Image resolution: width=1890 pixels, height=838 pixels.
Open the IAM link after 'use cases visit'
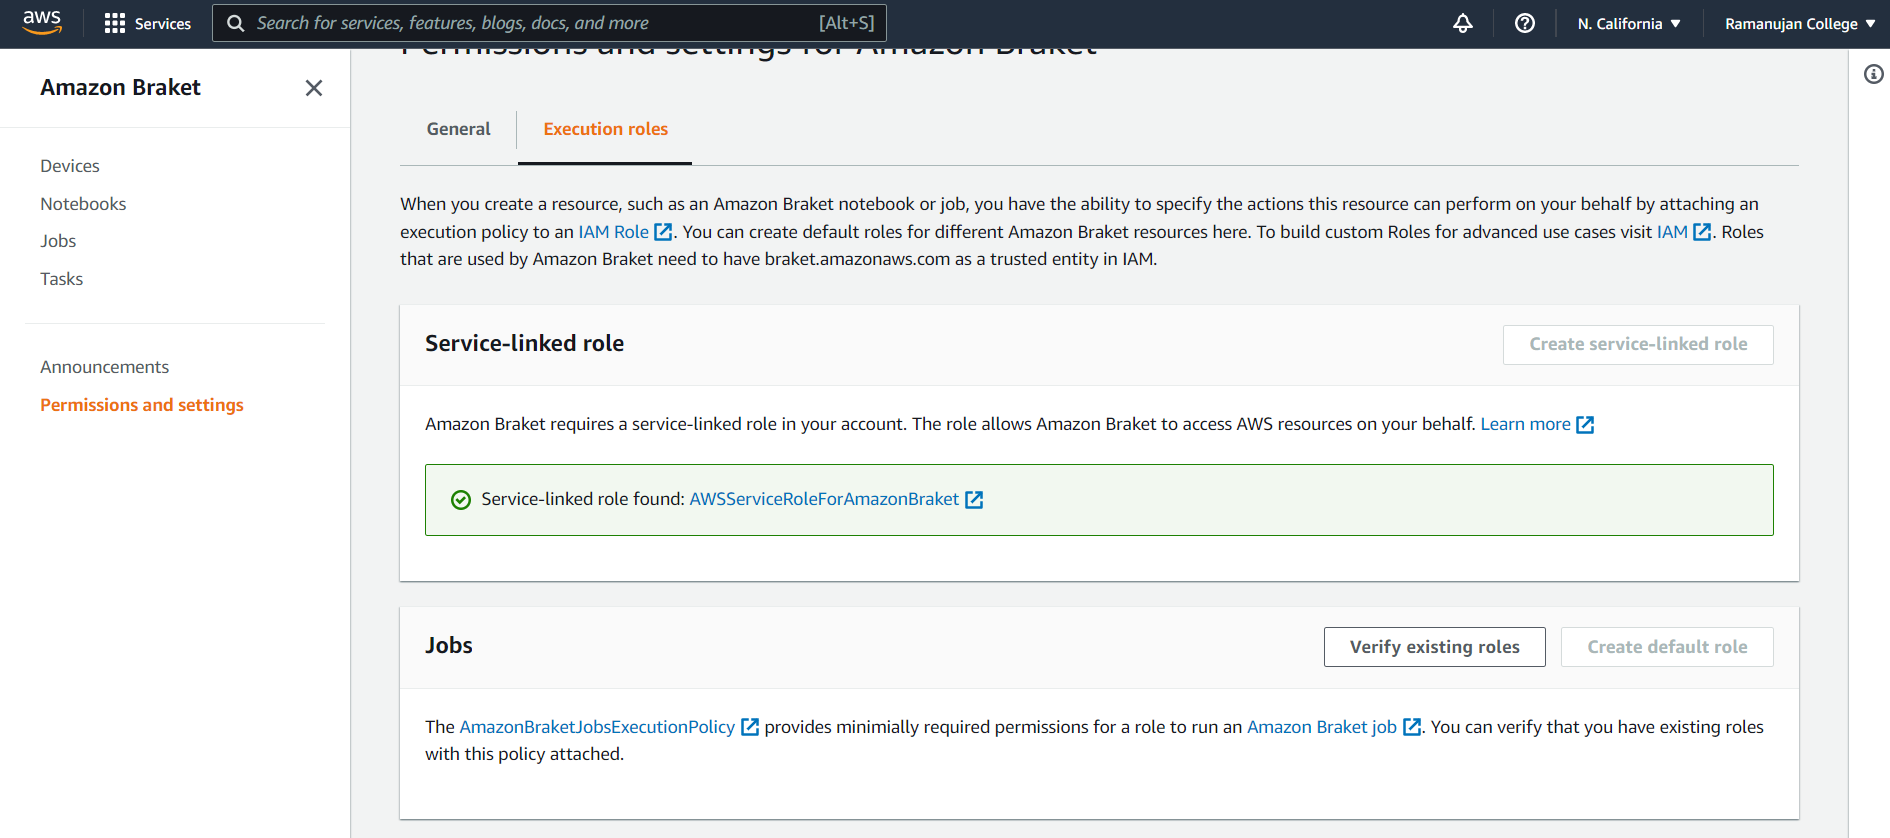pyautogui.click(x=1672, y=232)
